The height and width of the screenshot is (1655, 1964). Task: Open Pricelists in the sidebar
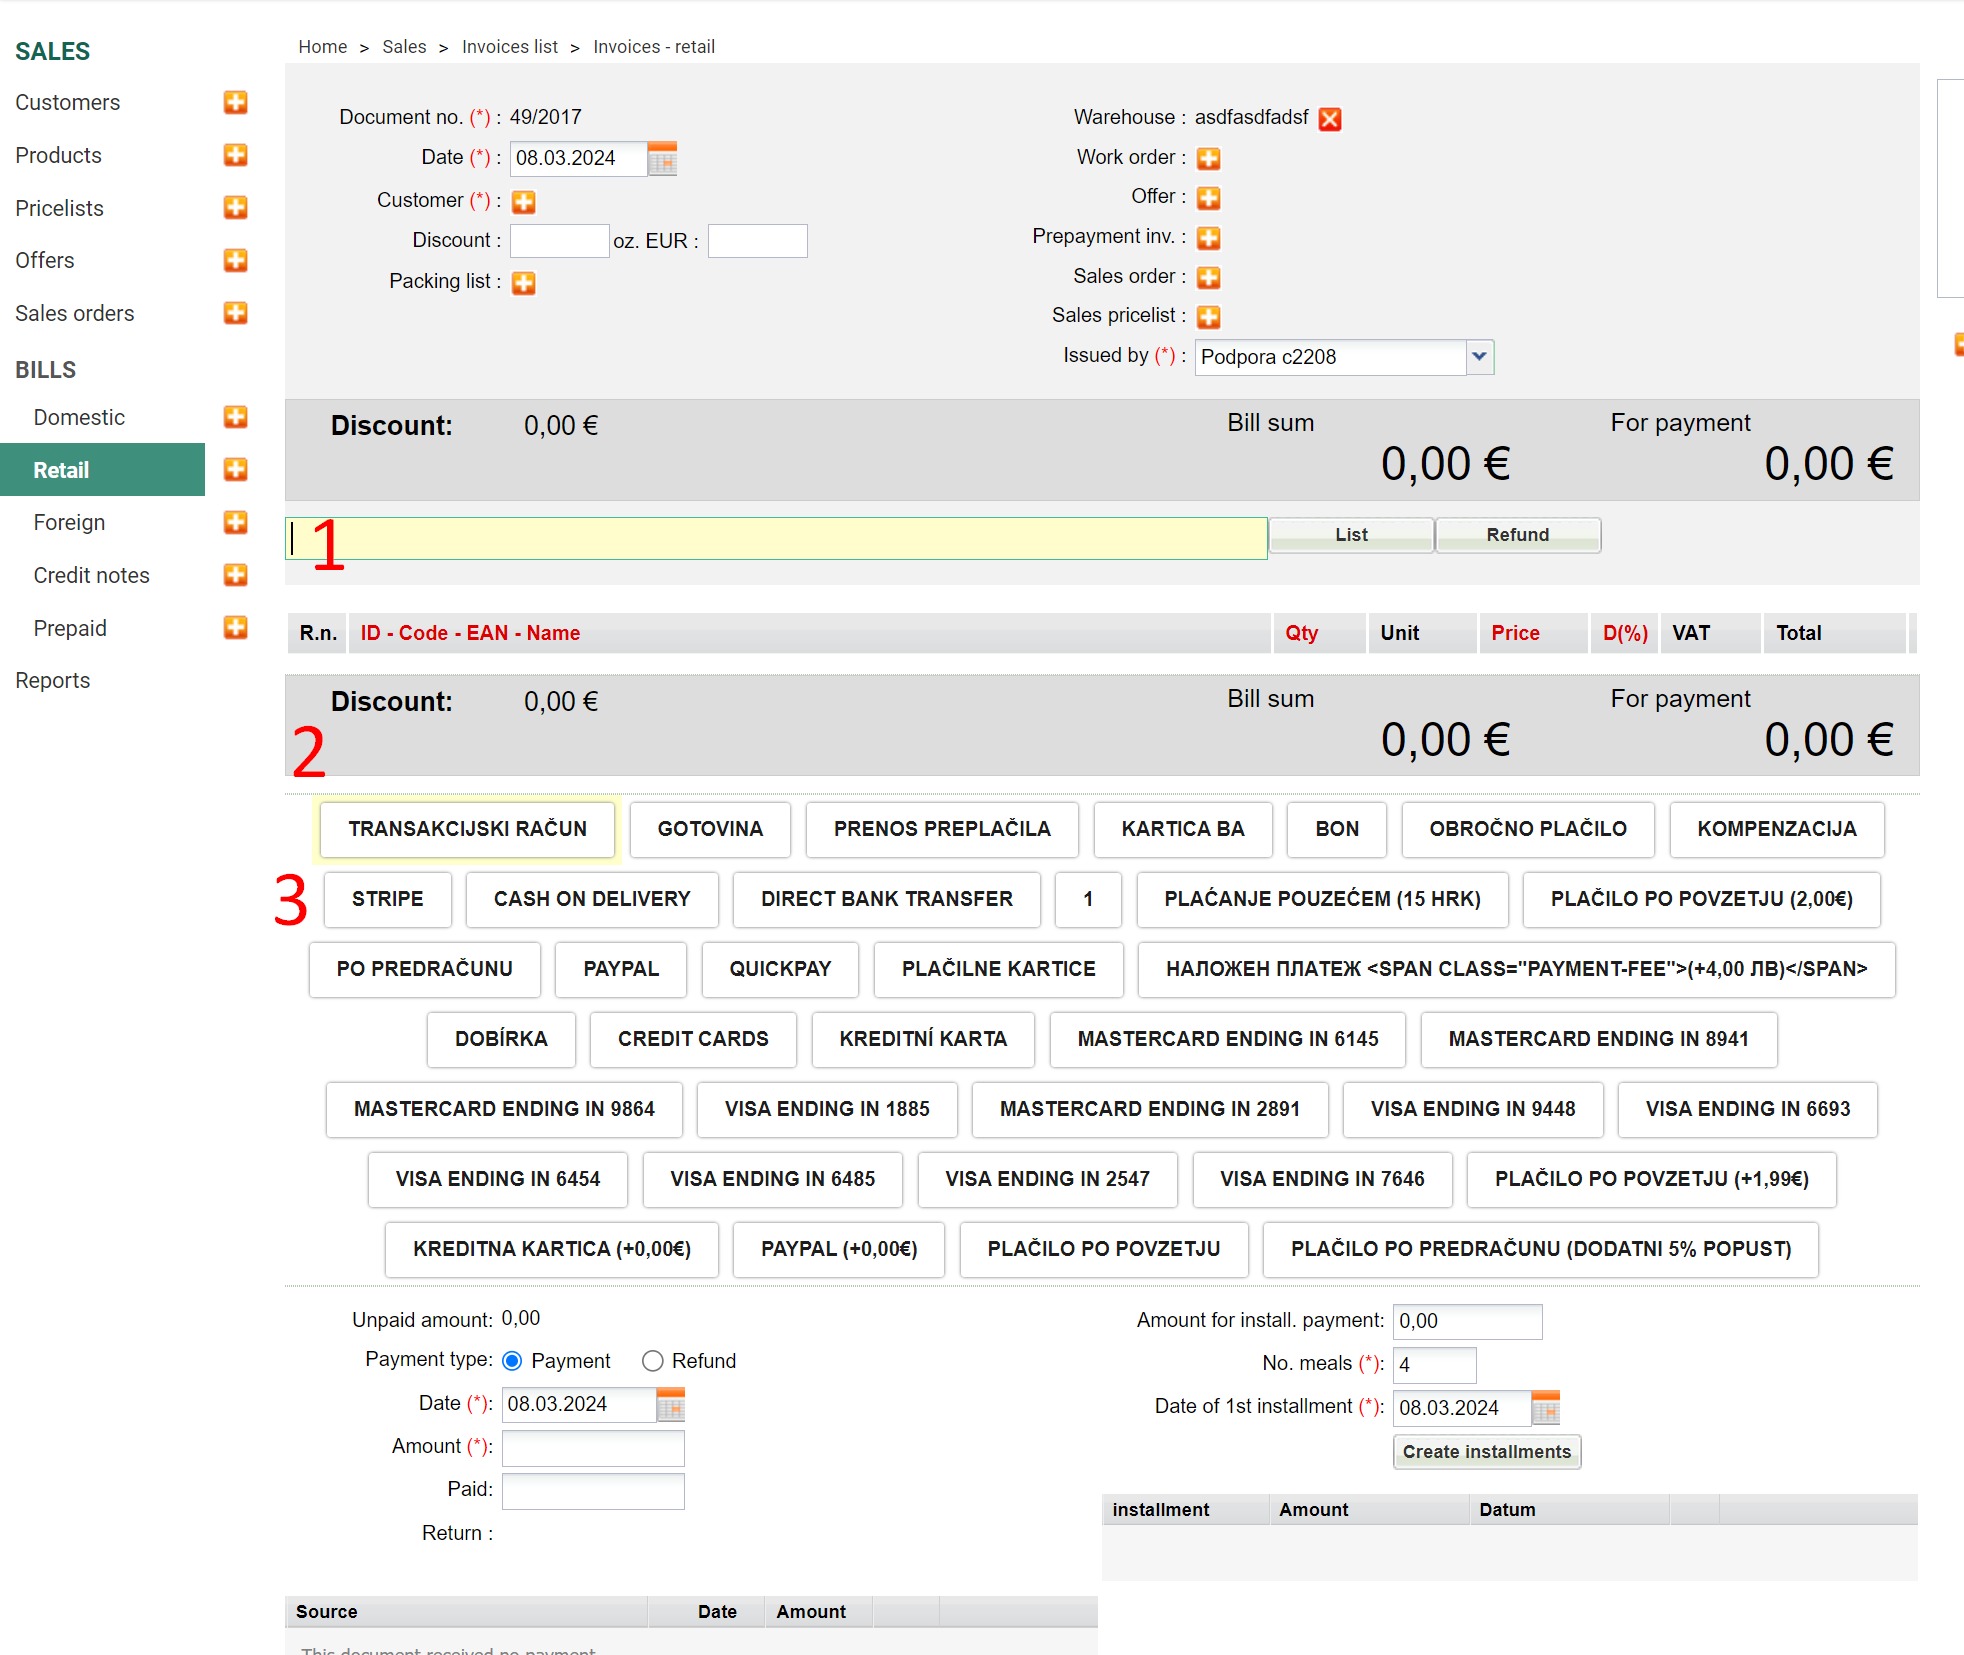pyautogui.click(x=60, y=208)
